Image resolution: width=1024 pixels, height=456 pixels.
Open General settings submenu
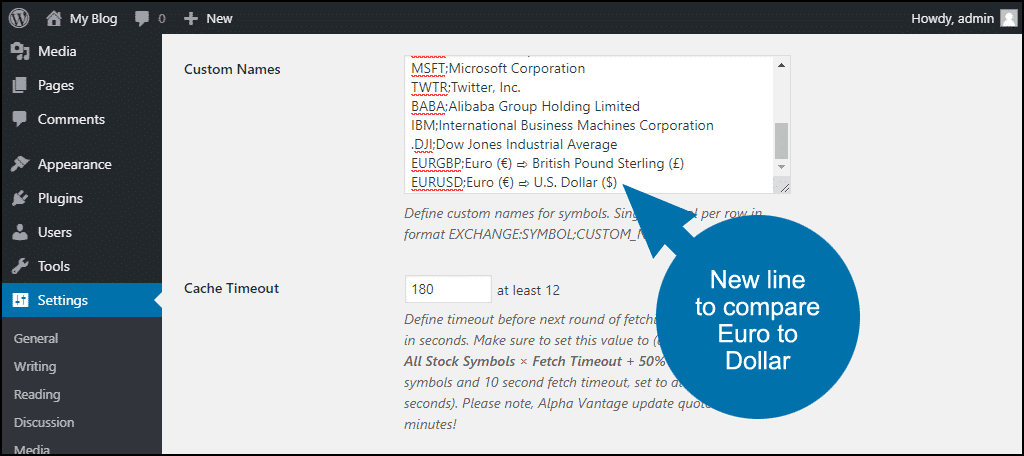[36, 338]
